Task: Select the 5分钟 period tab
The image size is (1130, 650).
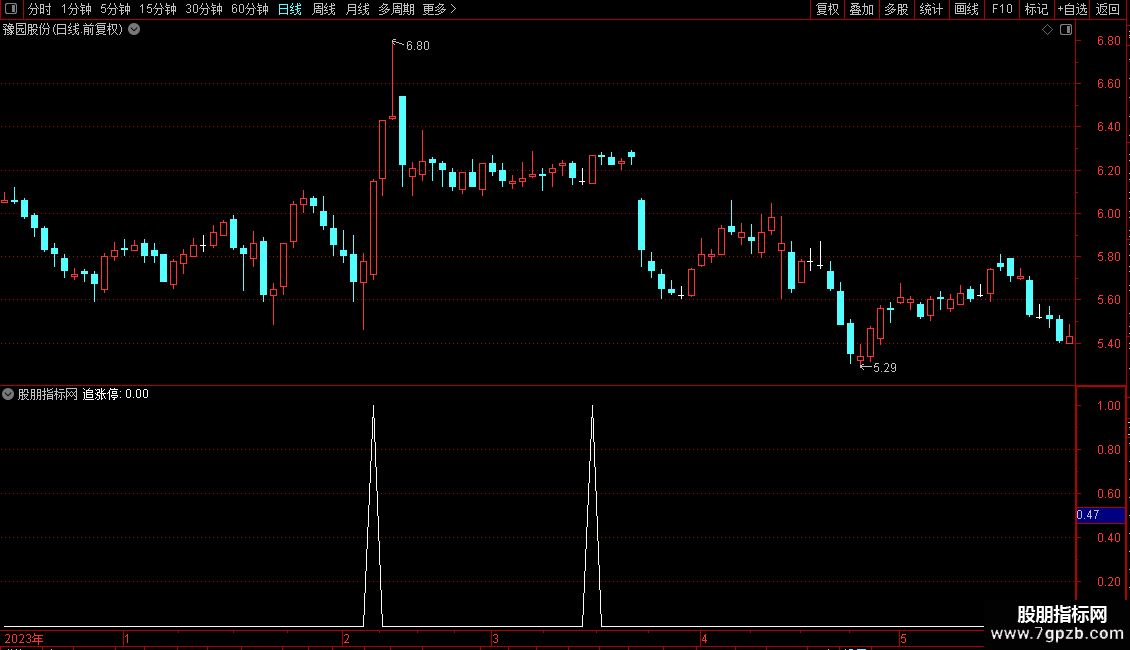Action: click(115, 9)
